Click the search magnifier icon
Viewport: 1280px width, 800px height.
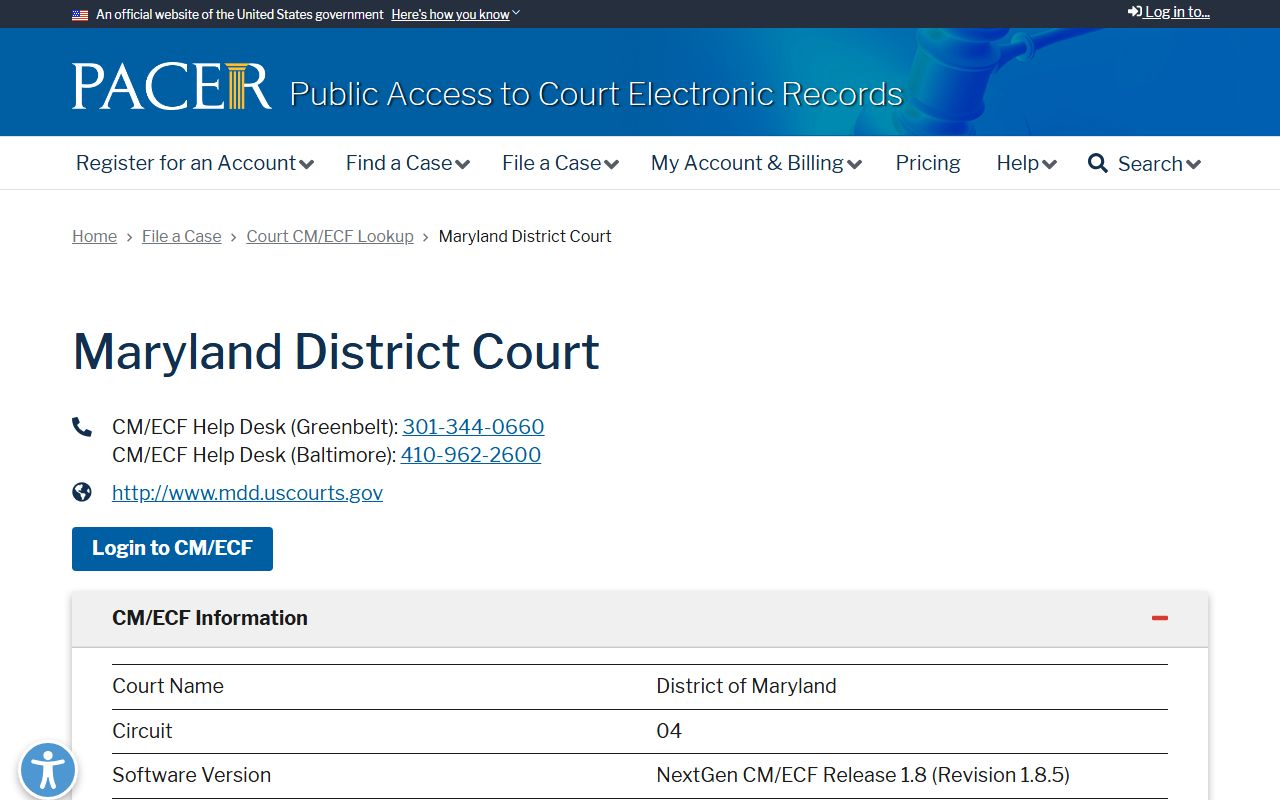(x=1097, y=163)
